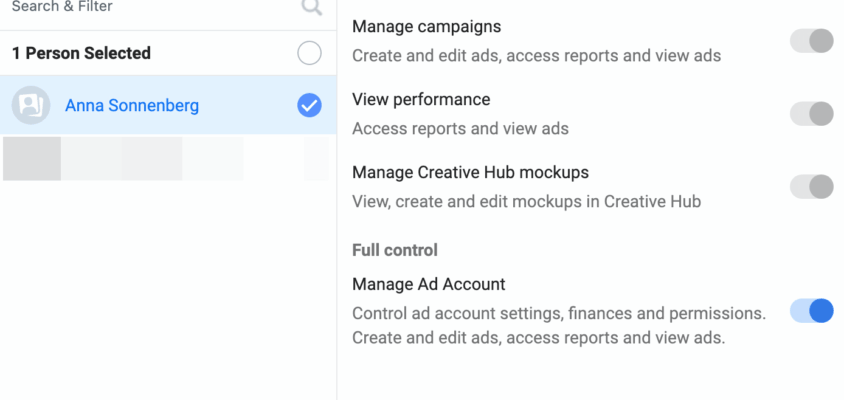The width and height of the screenshot is (844, 400).
Task: Turn on the View performance switch
Action: (x=811, y=114)
